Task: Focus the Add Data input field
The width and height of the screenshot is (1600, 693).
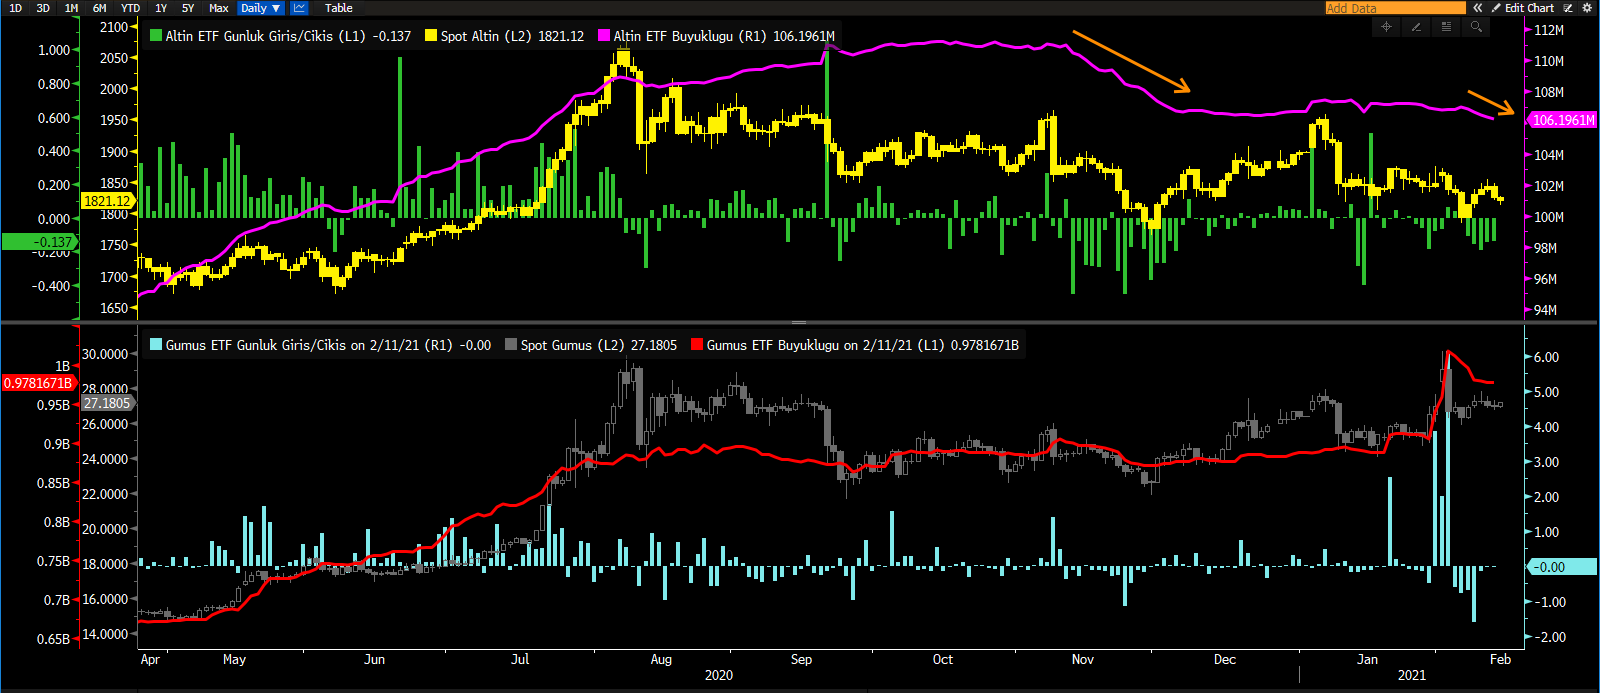Action: 1395,8
